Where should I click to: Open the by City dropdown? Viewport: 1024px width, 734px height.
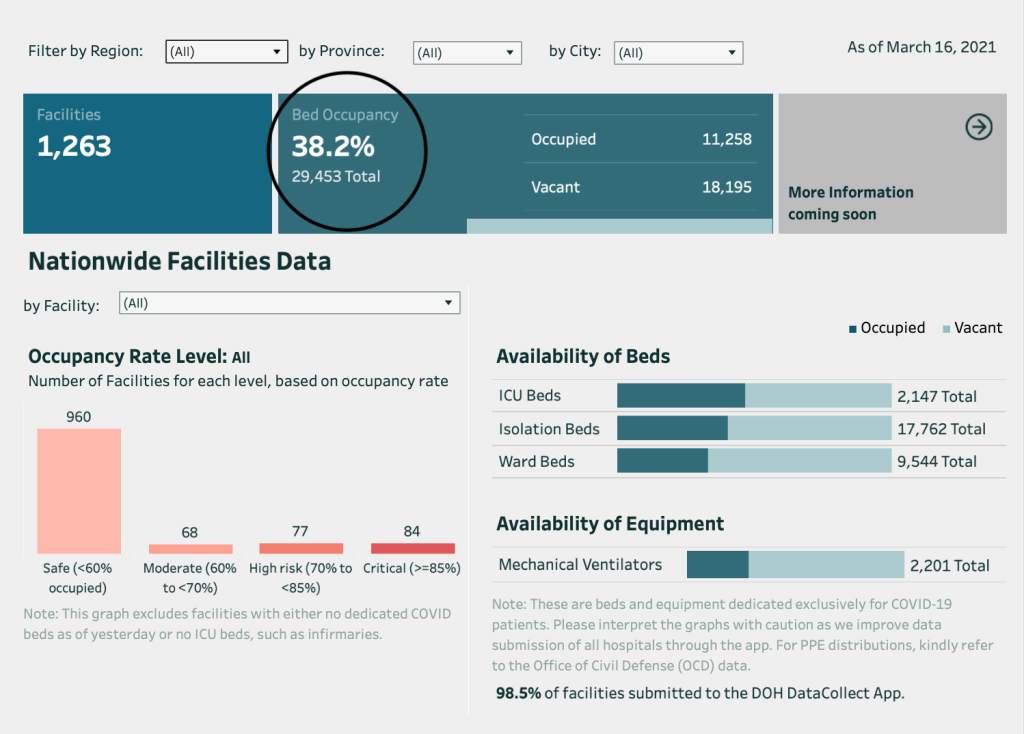click(678, 53)
